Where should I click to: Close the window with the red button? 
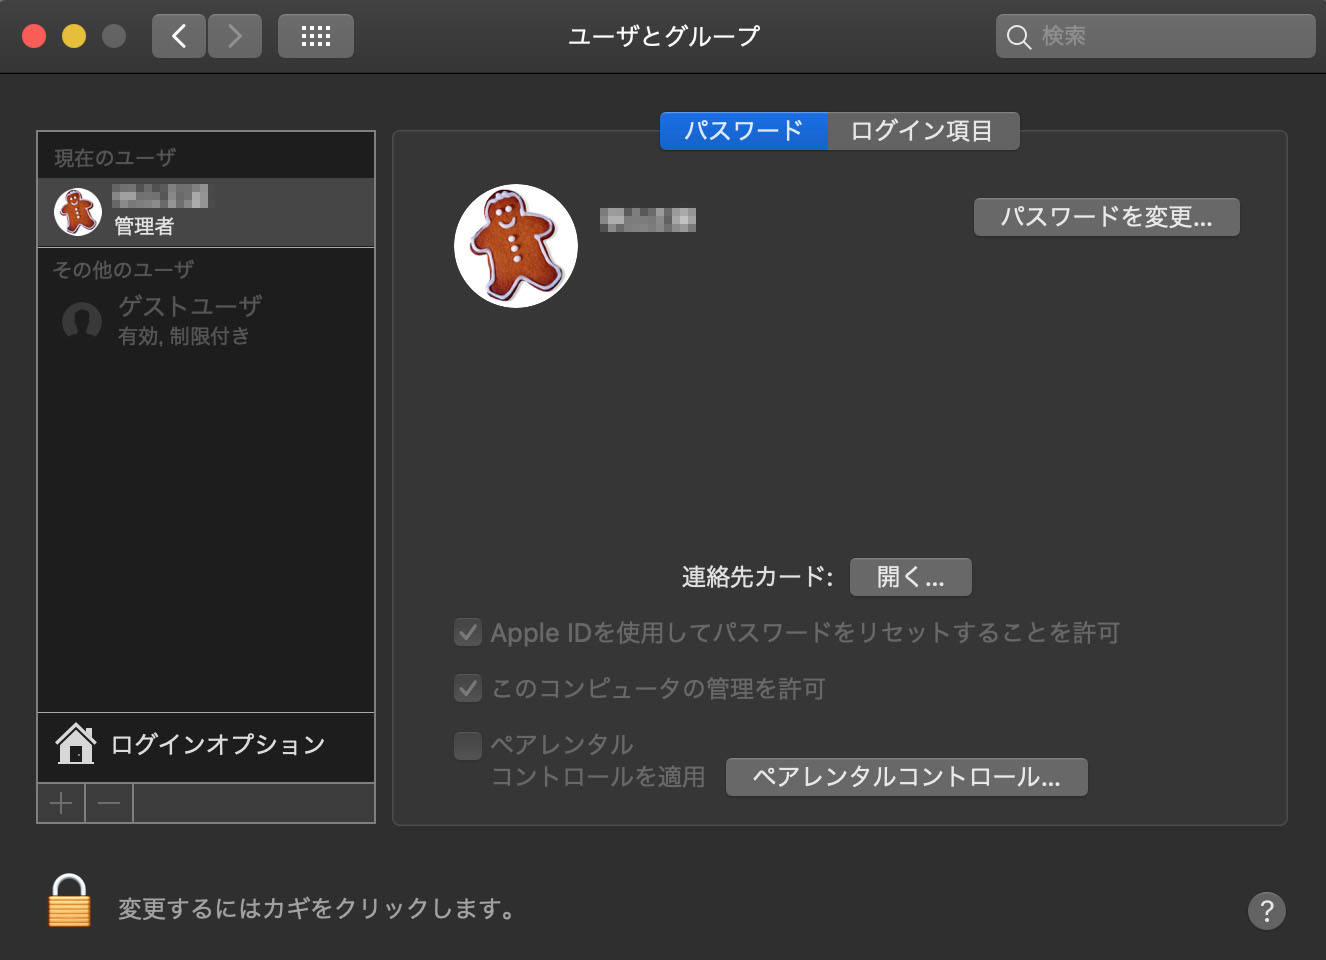(x=34, y=37)
